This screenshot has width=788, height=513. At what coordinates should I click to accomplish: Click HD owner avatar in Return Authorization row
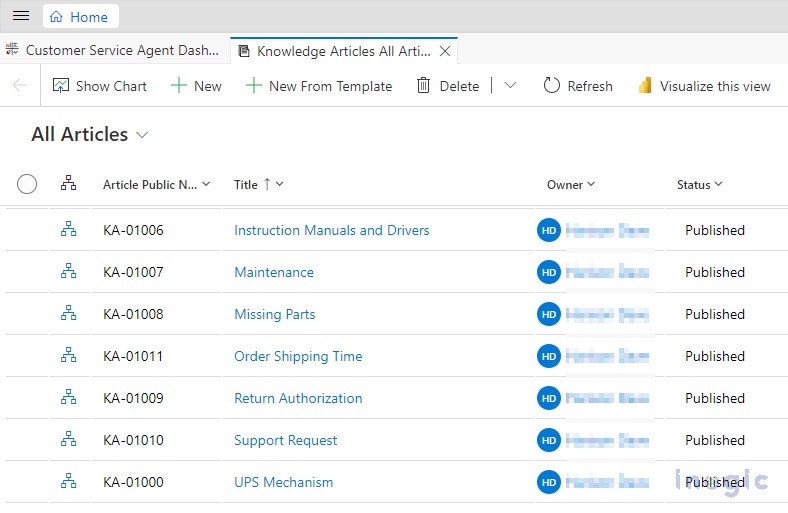549,398
